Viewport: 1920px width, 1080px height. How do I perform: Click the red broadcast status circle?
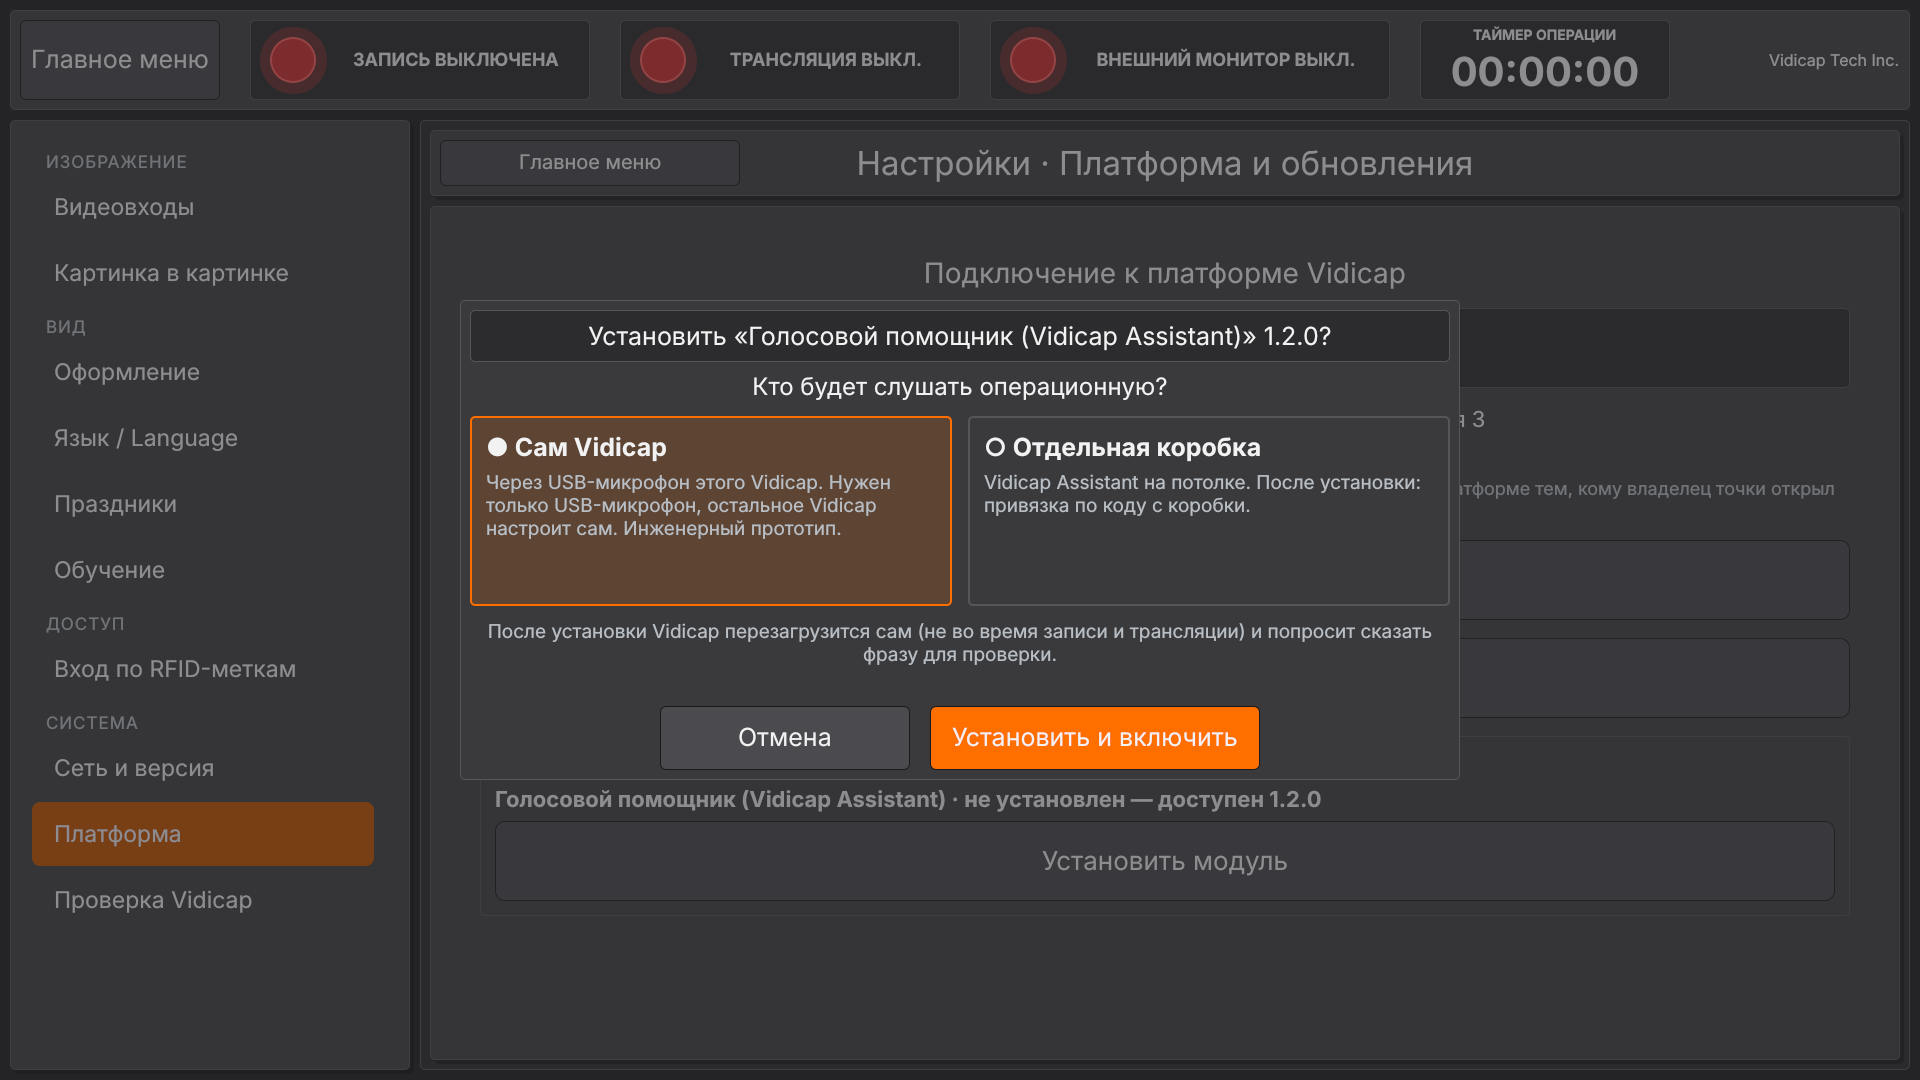coord(663,60)
